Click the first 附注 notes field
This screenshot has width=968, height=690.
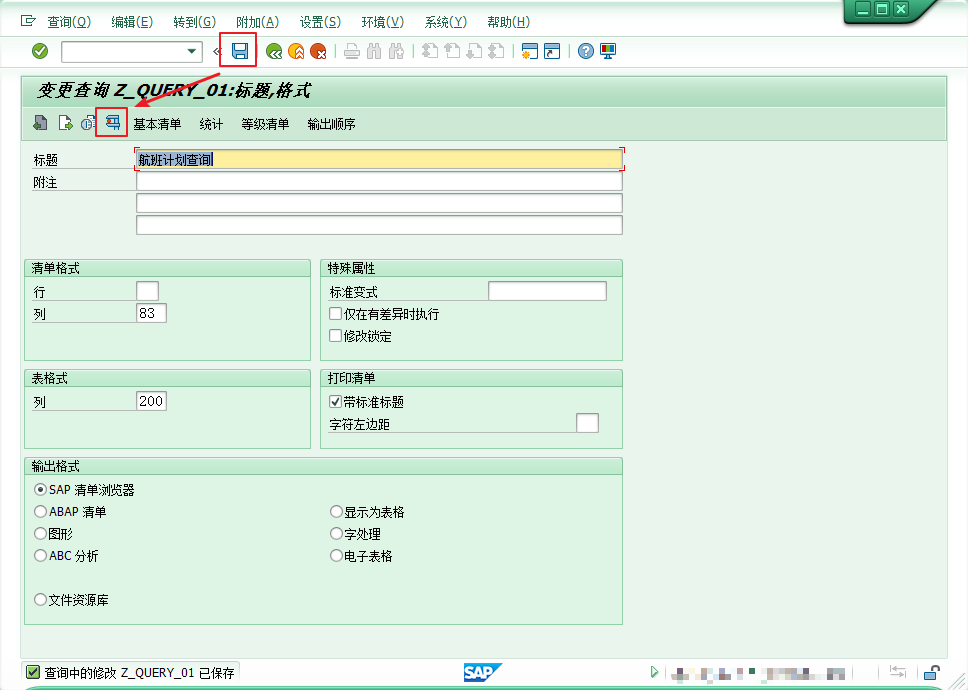coord(379,181)
